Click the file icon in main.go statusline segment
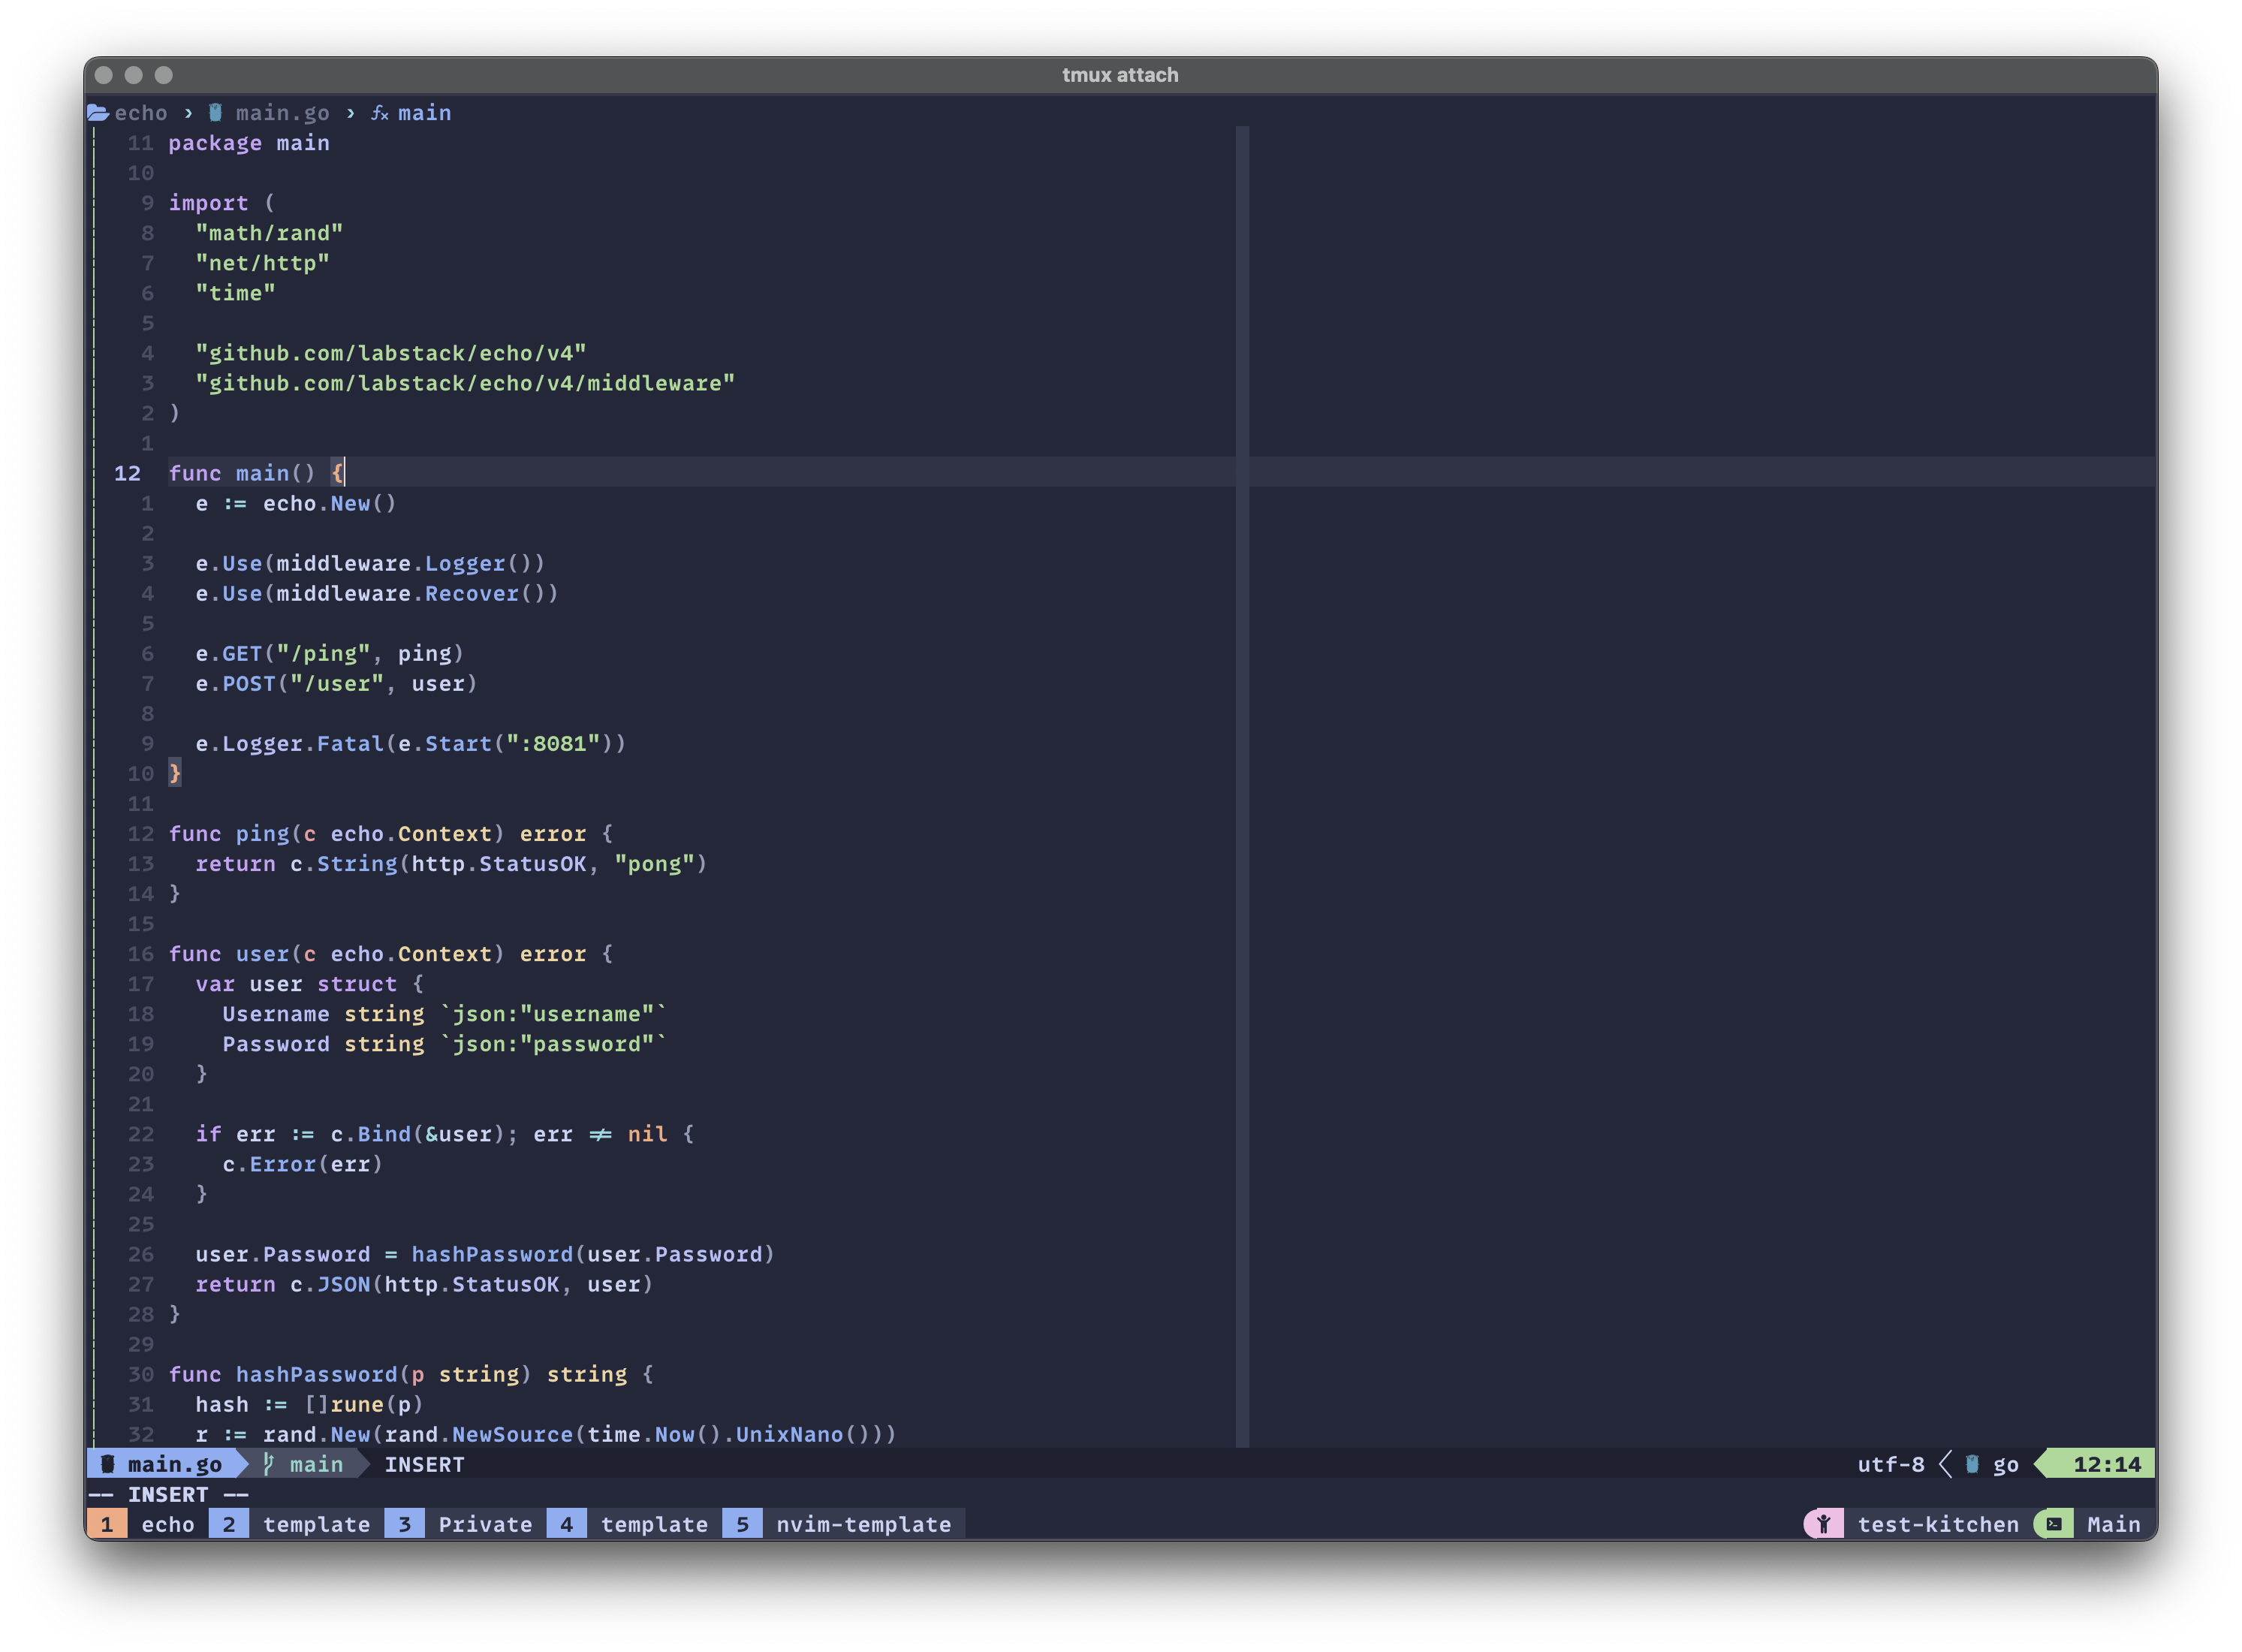This screenshot has height=1652, width=2242. coord(108,1464)
